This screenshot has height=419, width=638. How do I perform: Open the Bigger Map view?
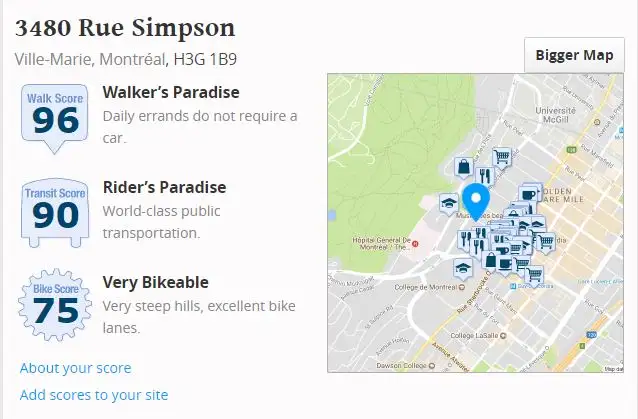[574, 55]
